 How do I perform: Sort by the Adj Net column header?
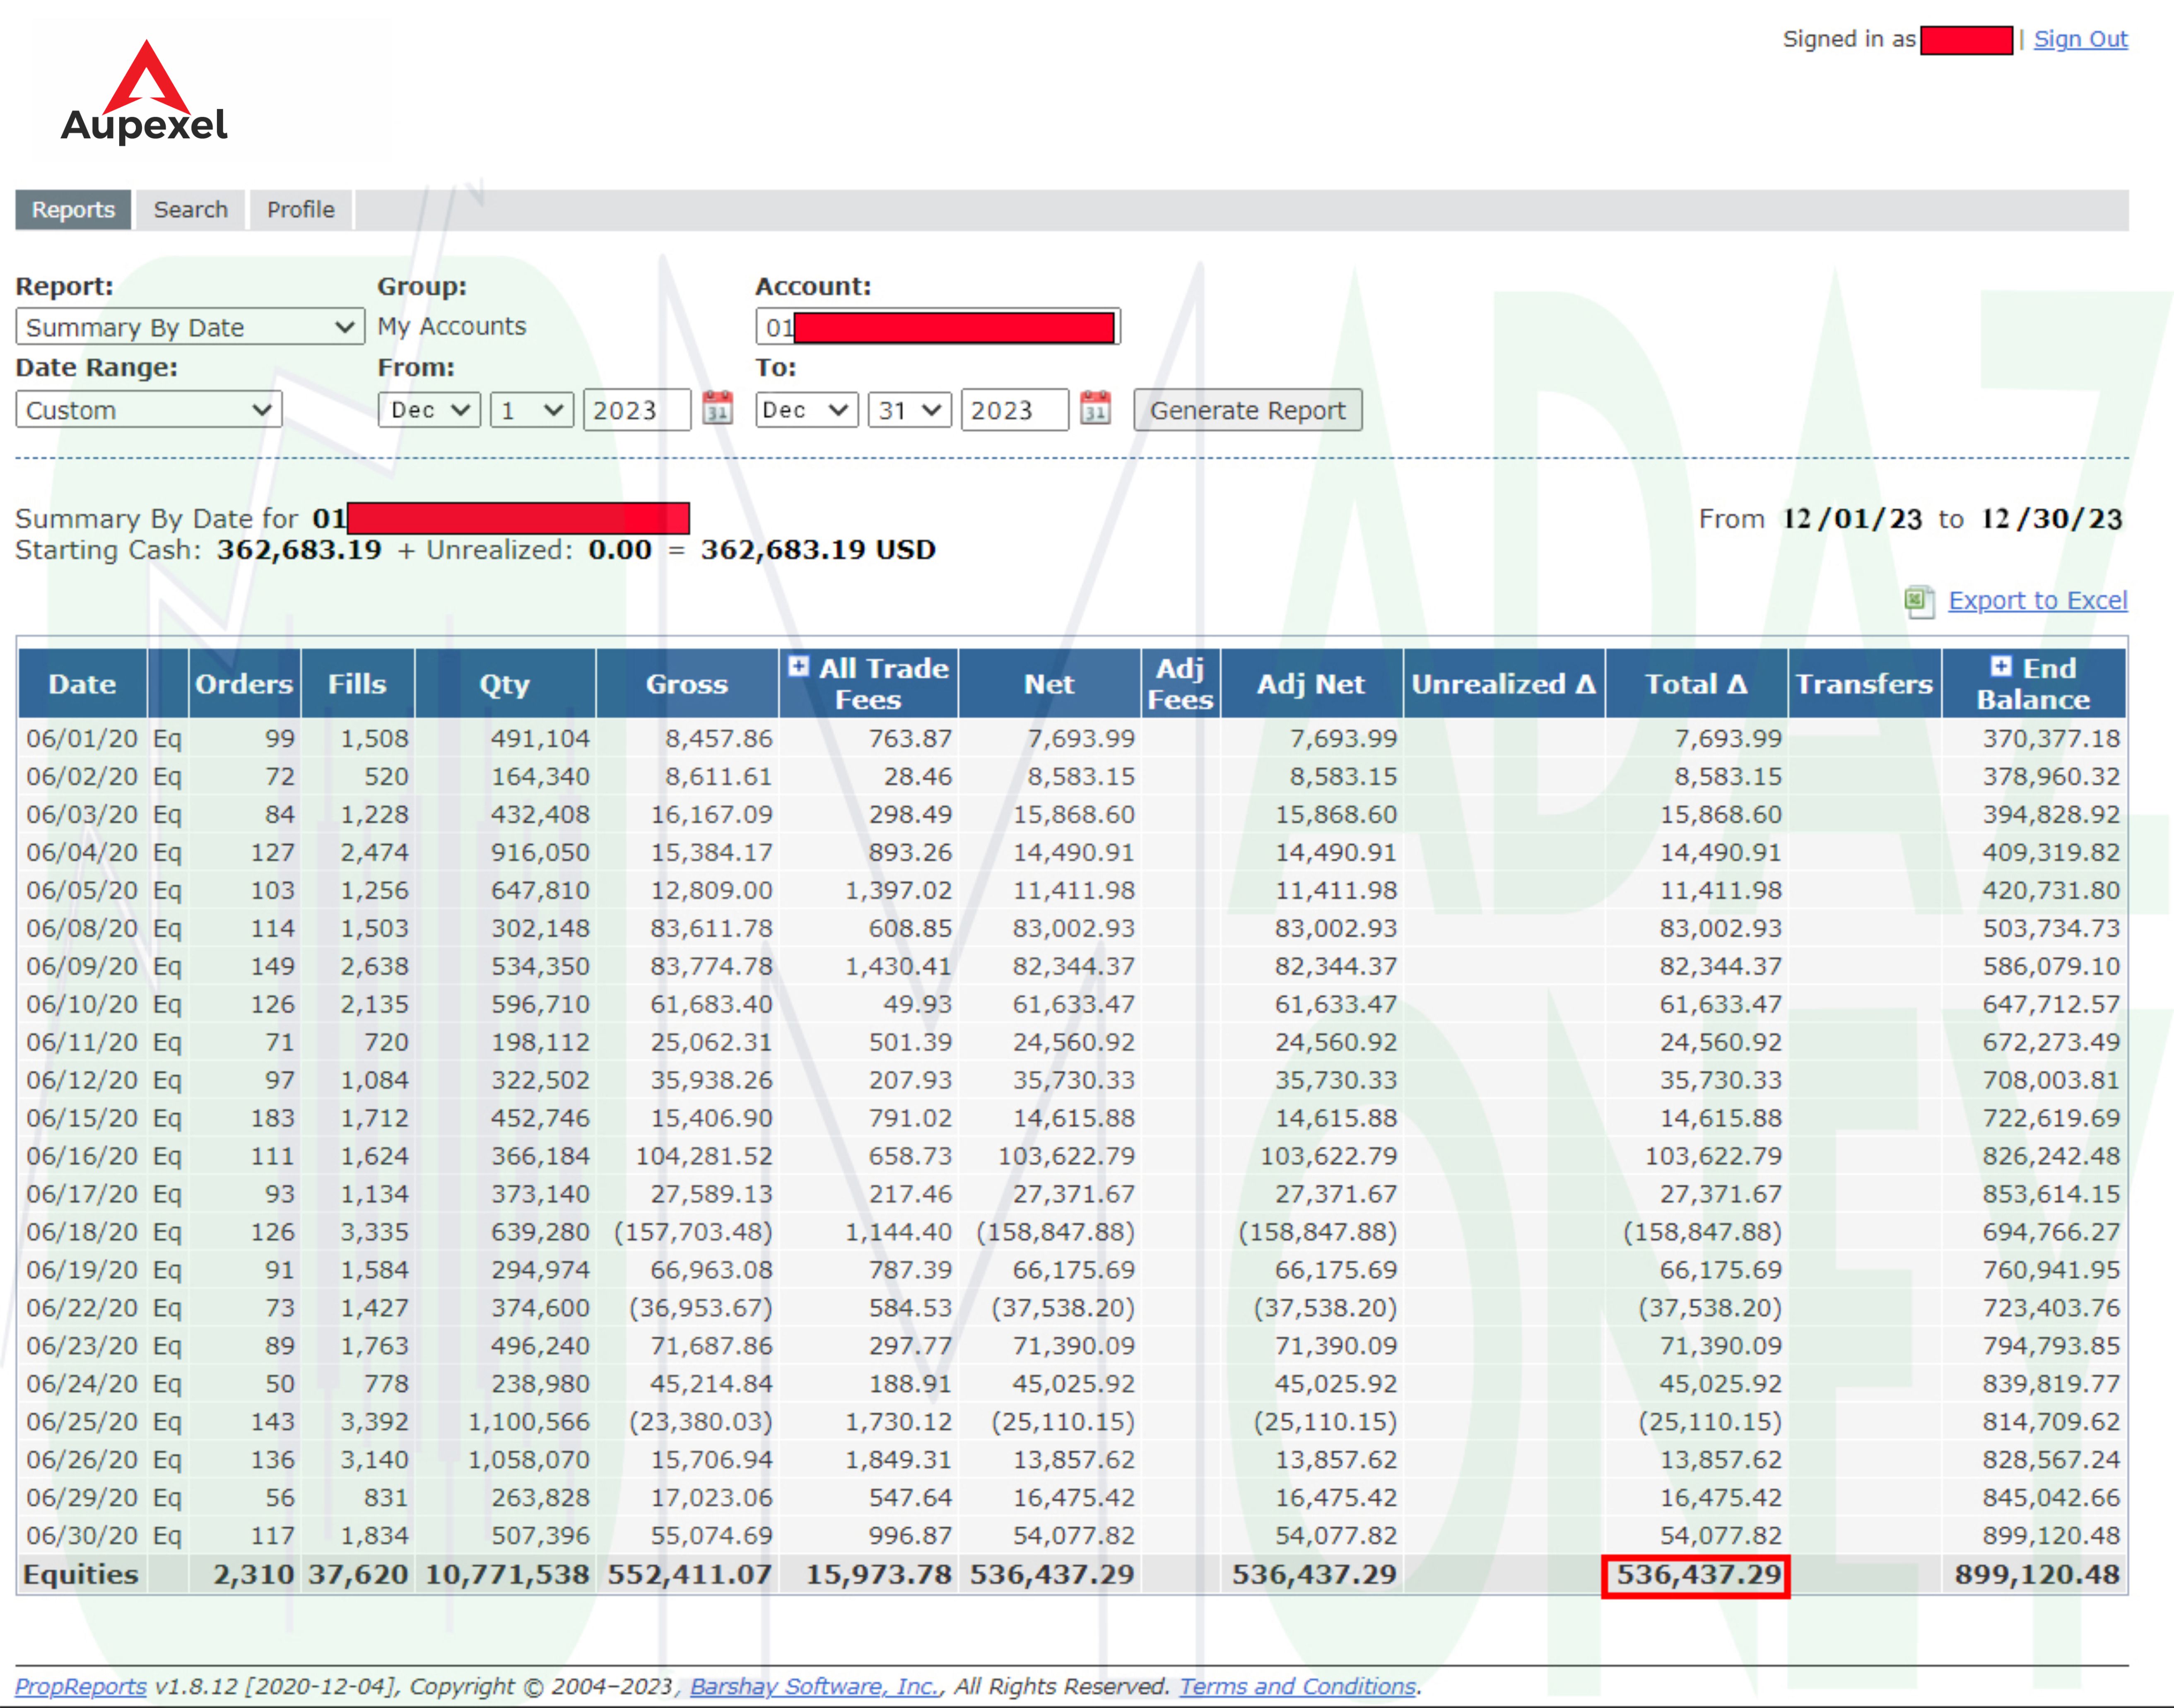[x=1311, y=684]
